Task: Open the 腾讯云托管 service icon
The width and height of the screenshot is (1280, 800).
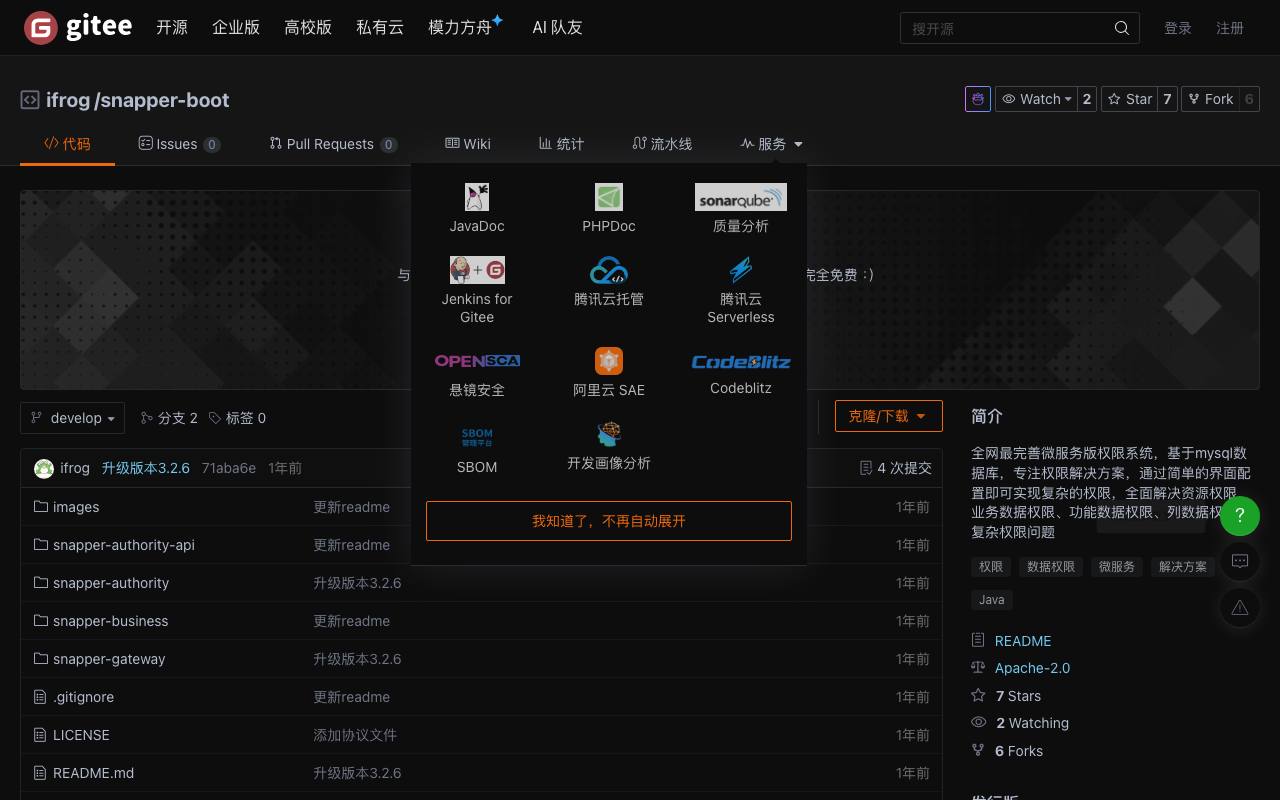Action: pos(609,270)
